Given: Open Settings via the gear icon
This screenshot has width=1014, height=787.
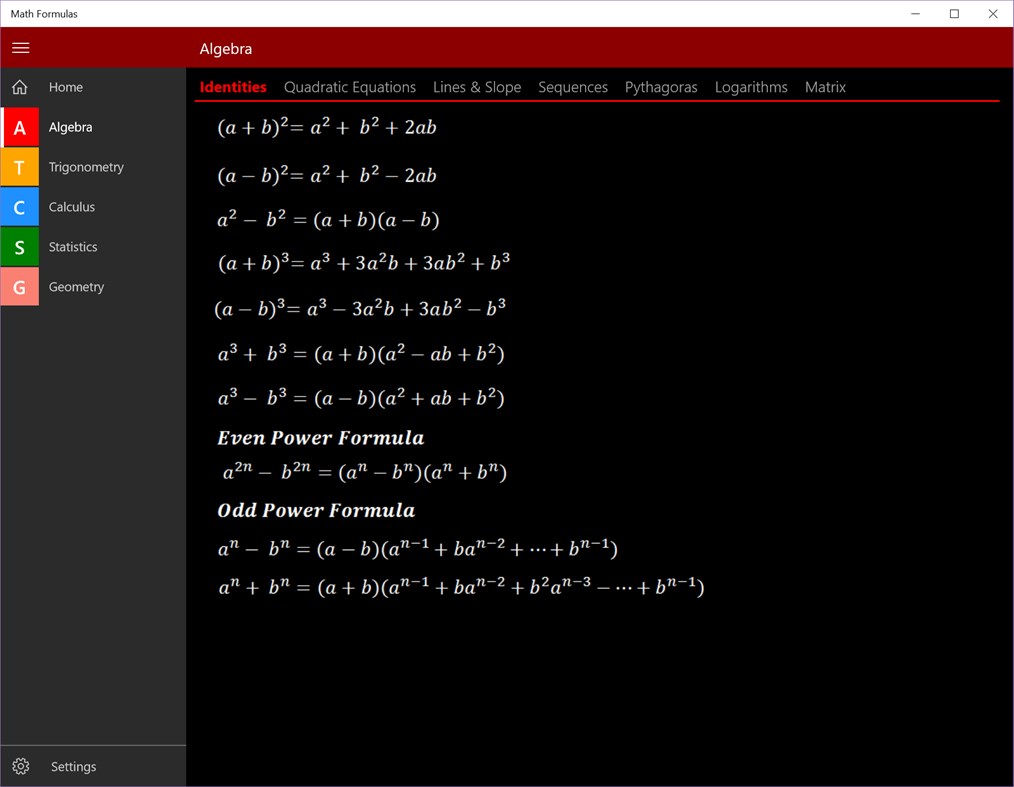Looking at the screenshot, I should tap(21, 766).
